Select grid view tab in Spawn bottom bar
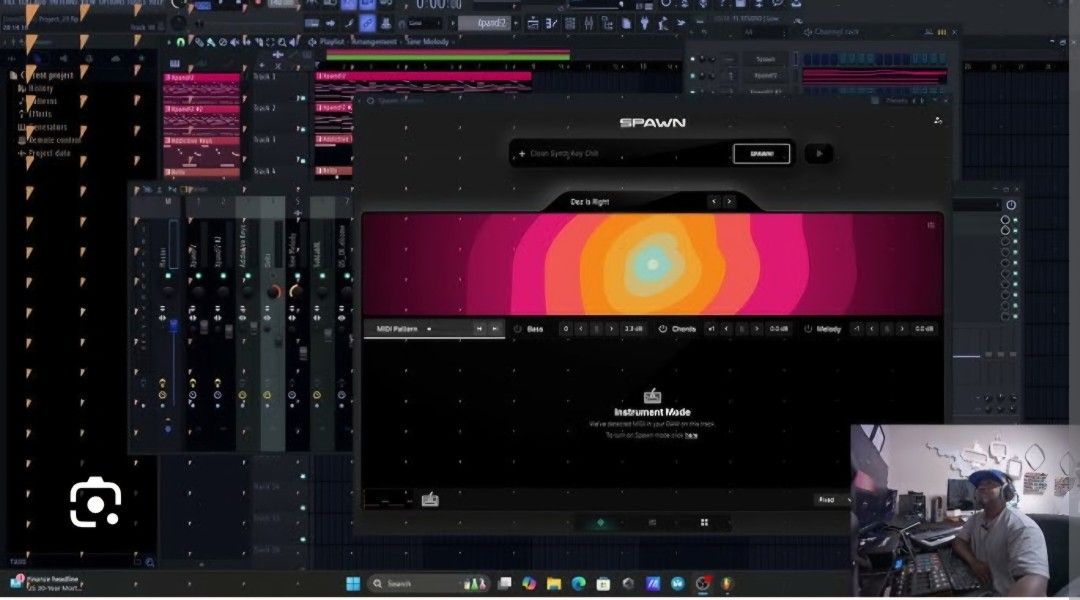This screenshot has width=1080, height=600. tap(704, 523)
